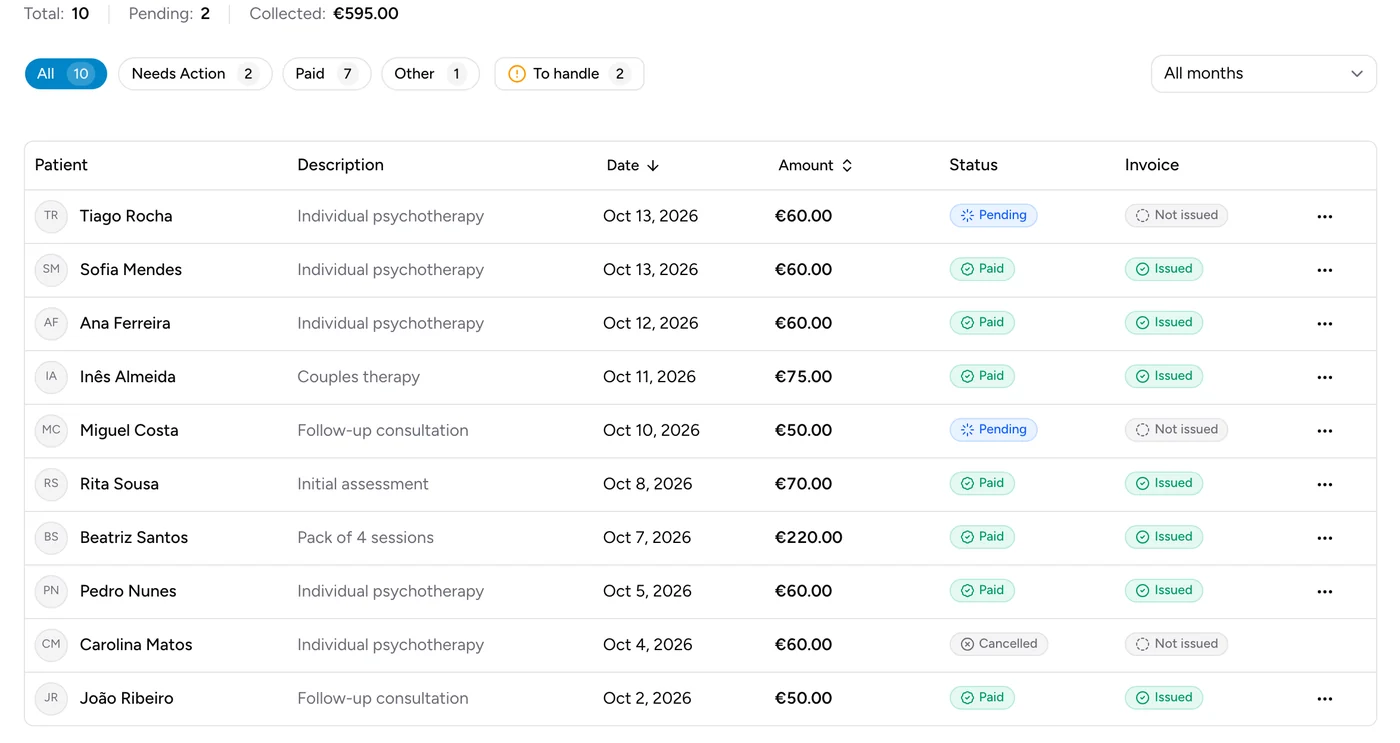
Task: Click patient name Ana Ferreira
Action: pos(125,323)
